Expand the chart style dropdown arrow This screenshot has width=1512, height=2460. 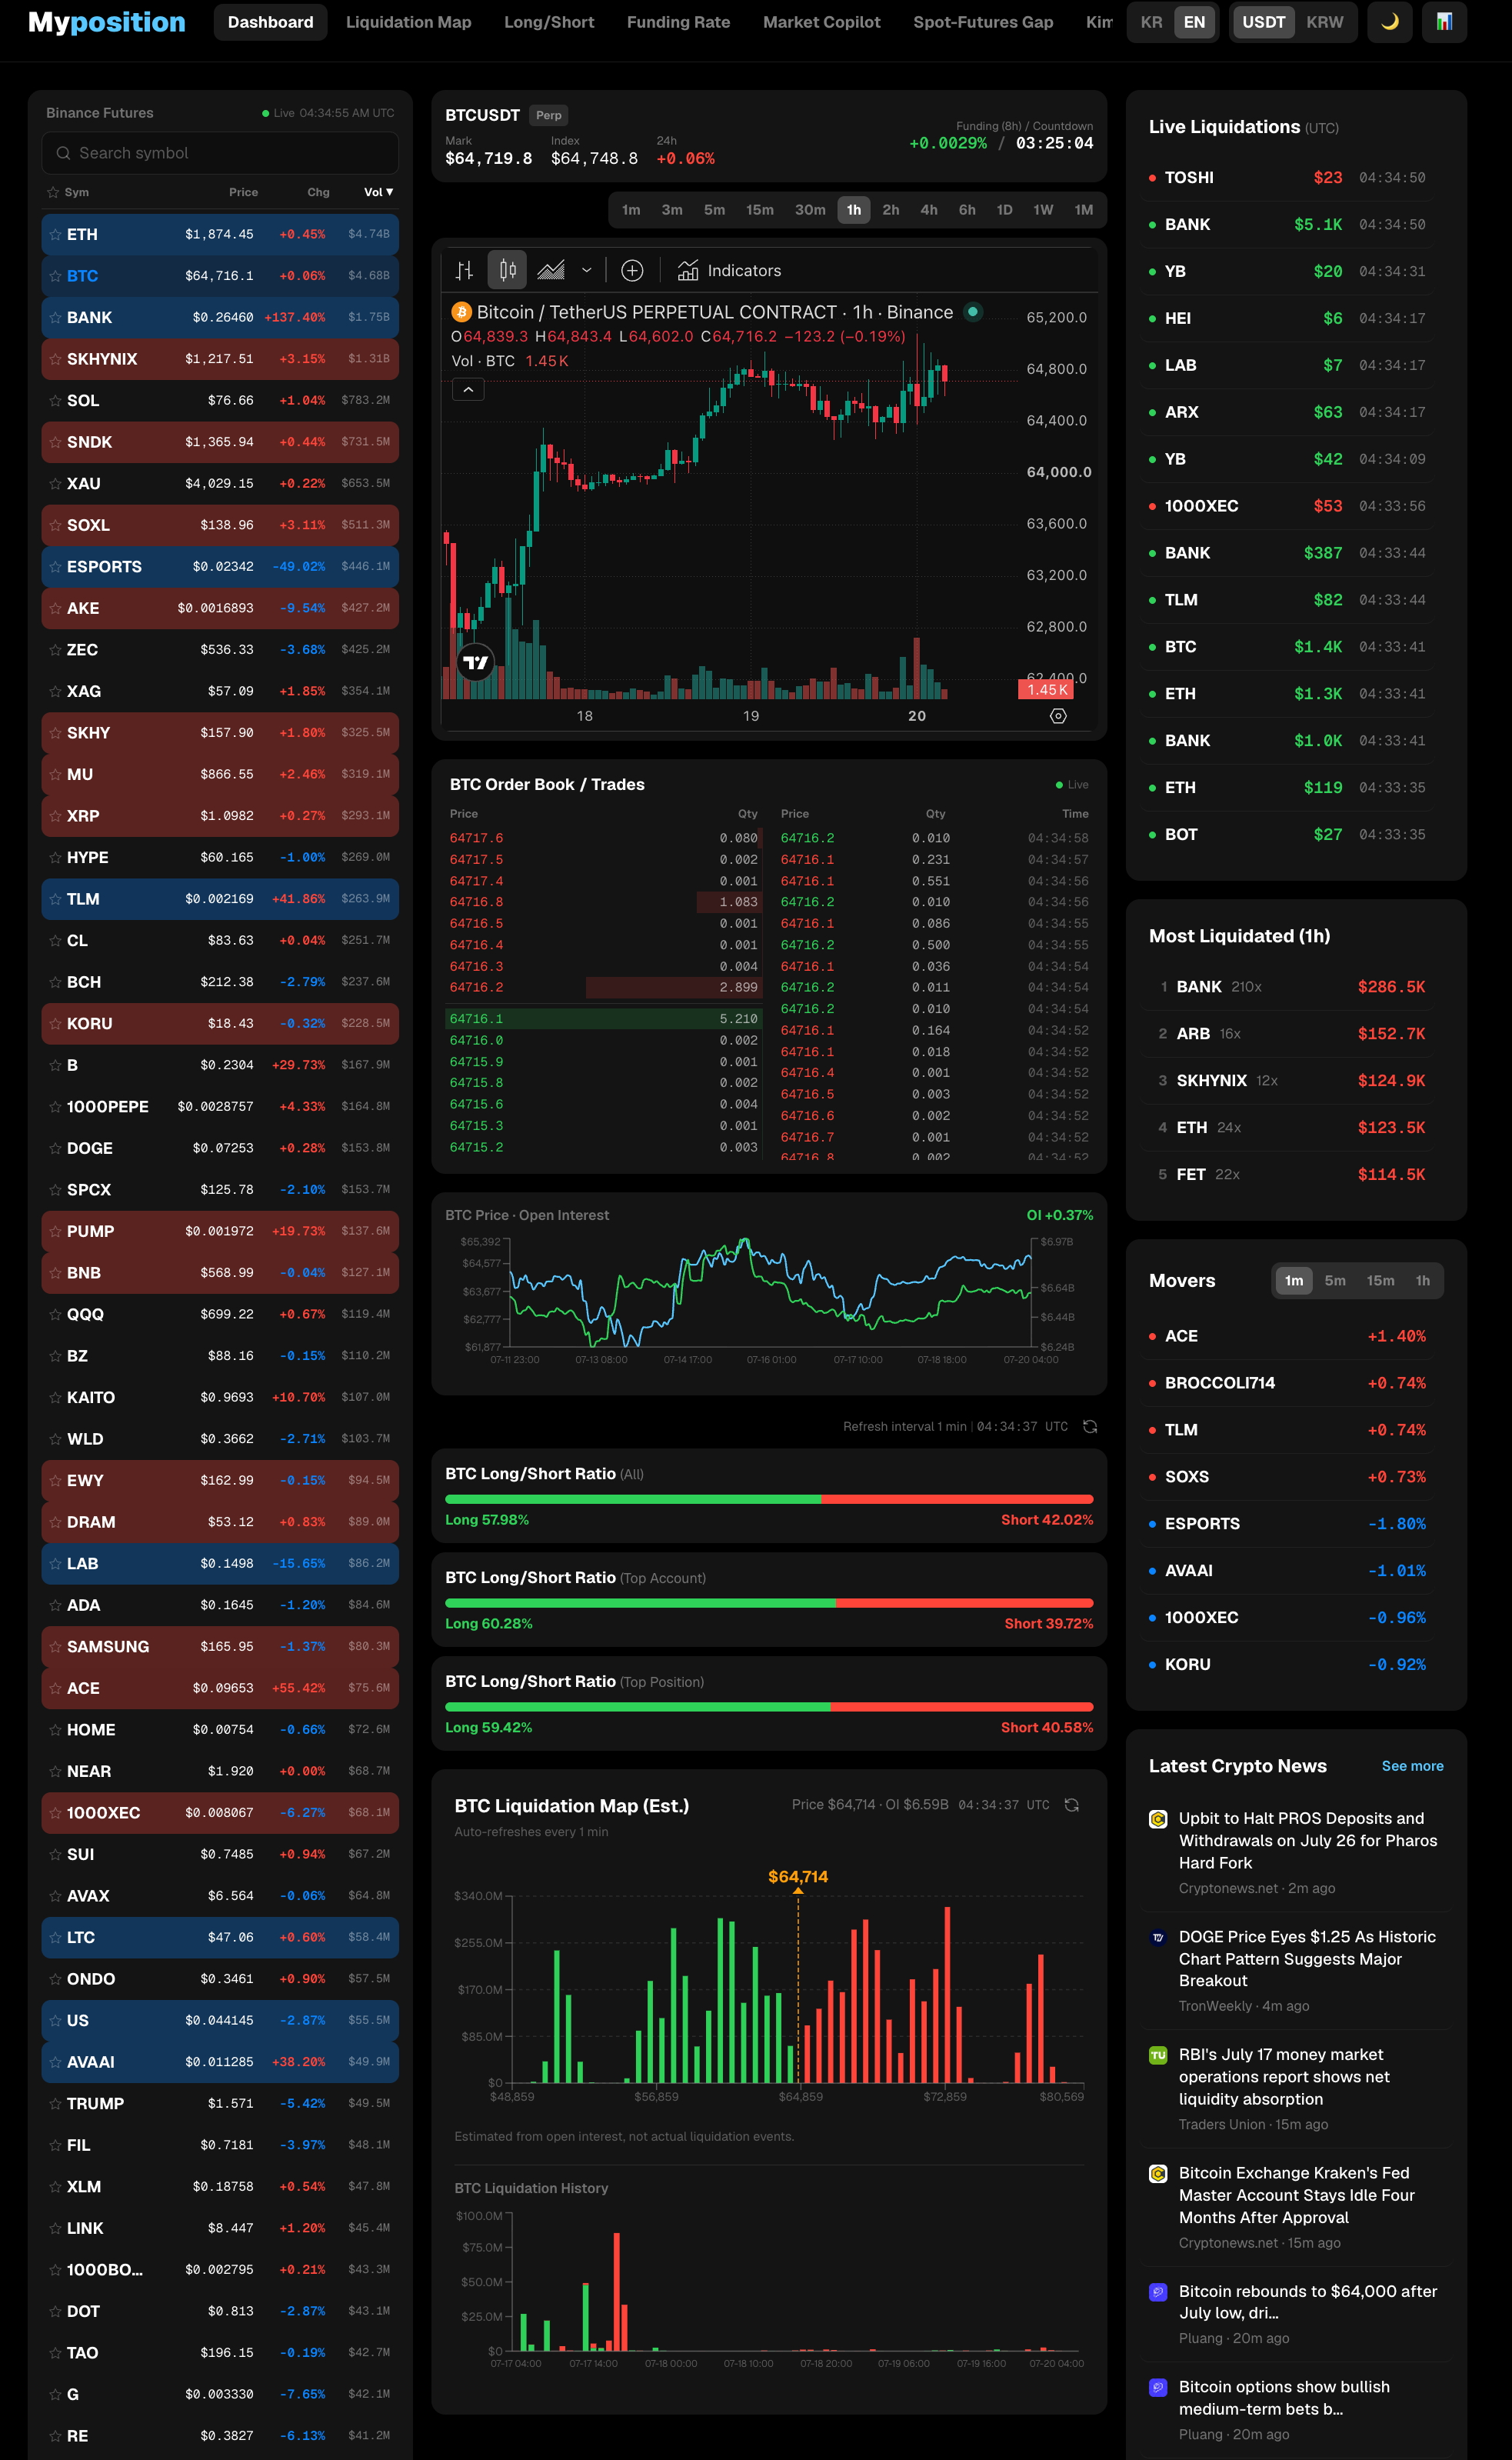pos(587,270)
